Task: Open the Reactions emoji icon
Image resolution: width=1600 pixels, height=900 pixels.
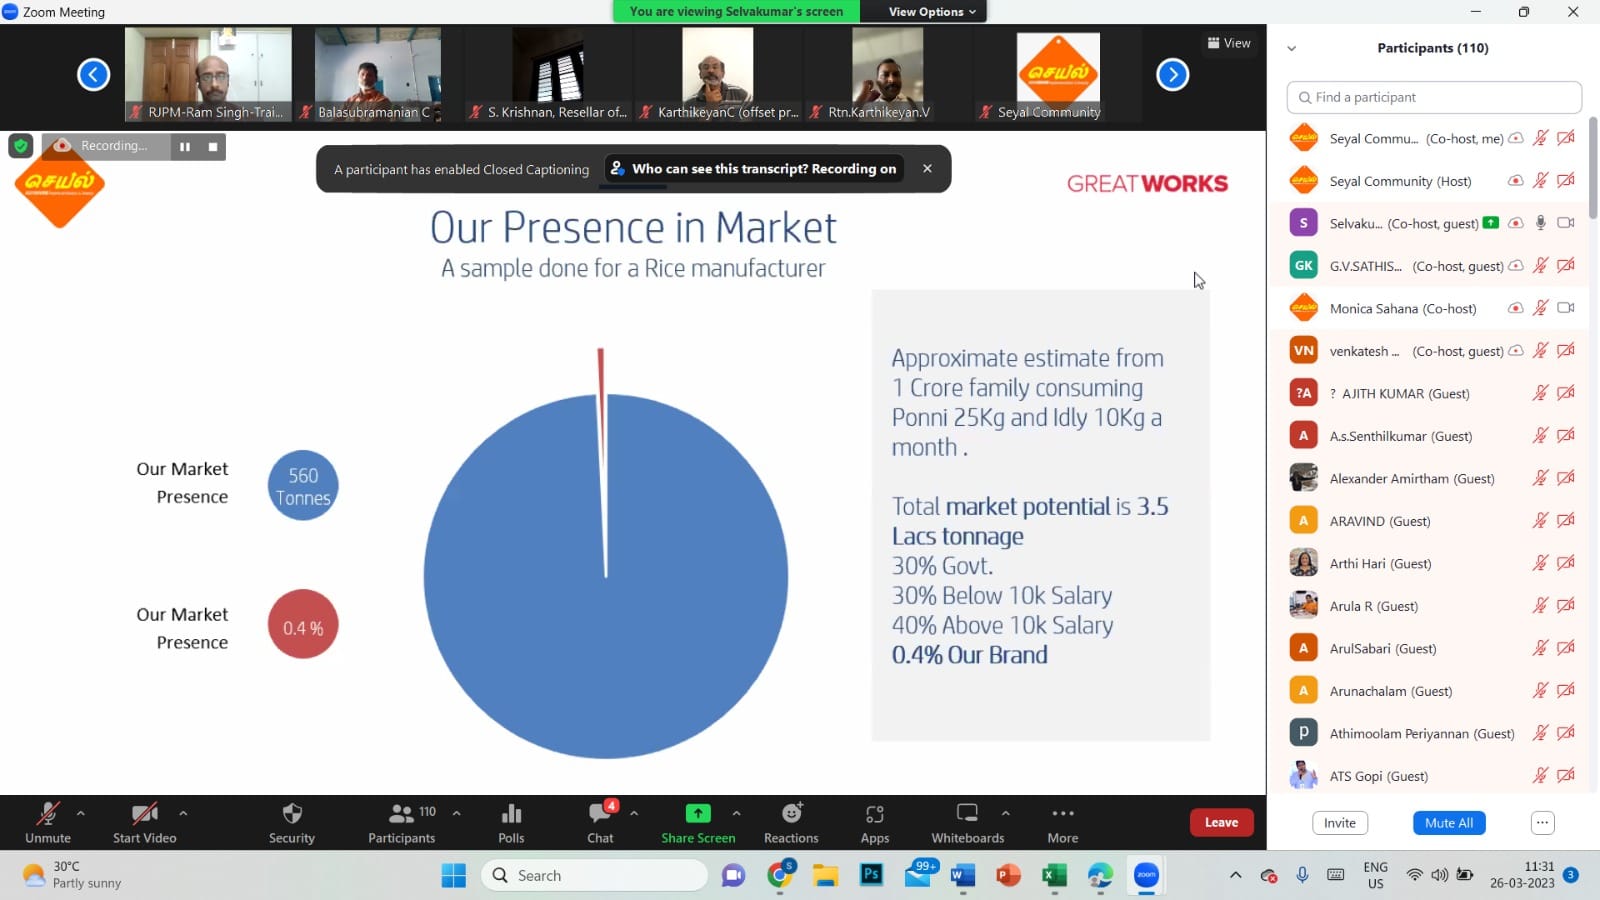Action: point(791,814)
